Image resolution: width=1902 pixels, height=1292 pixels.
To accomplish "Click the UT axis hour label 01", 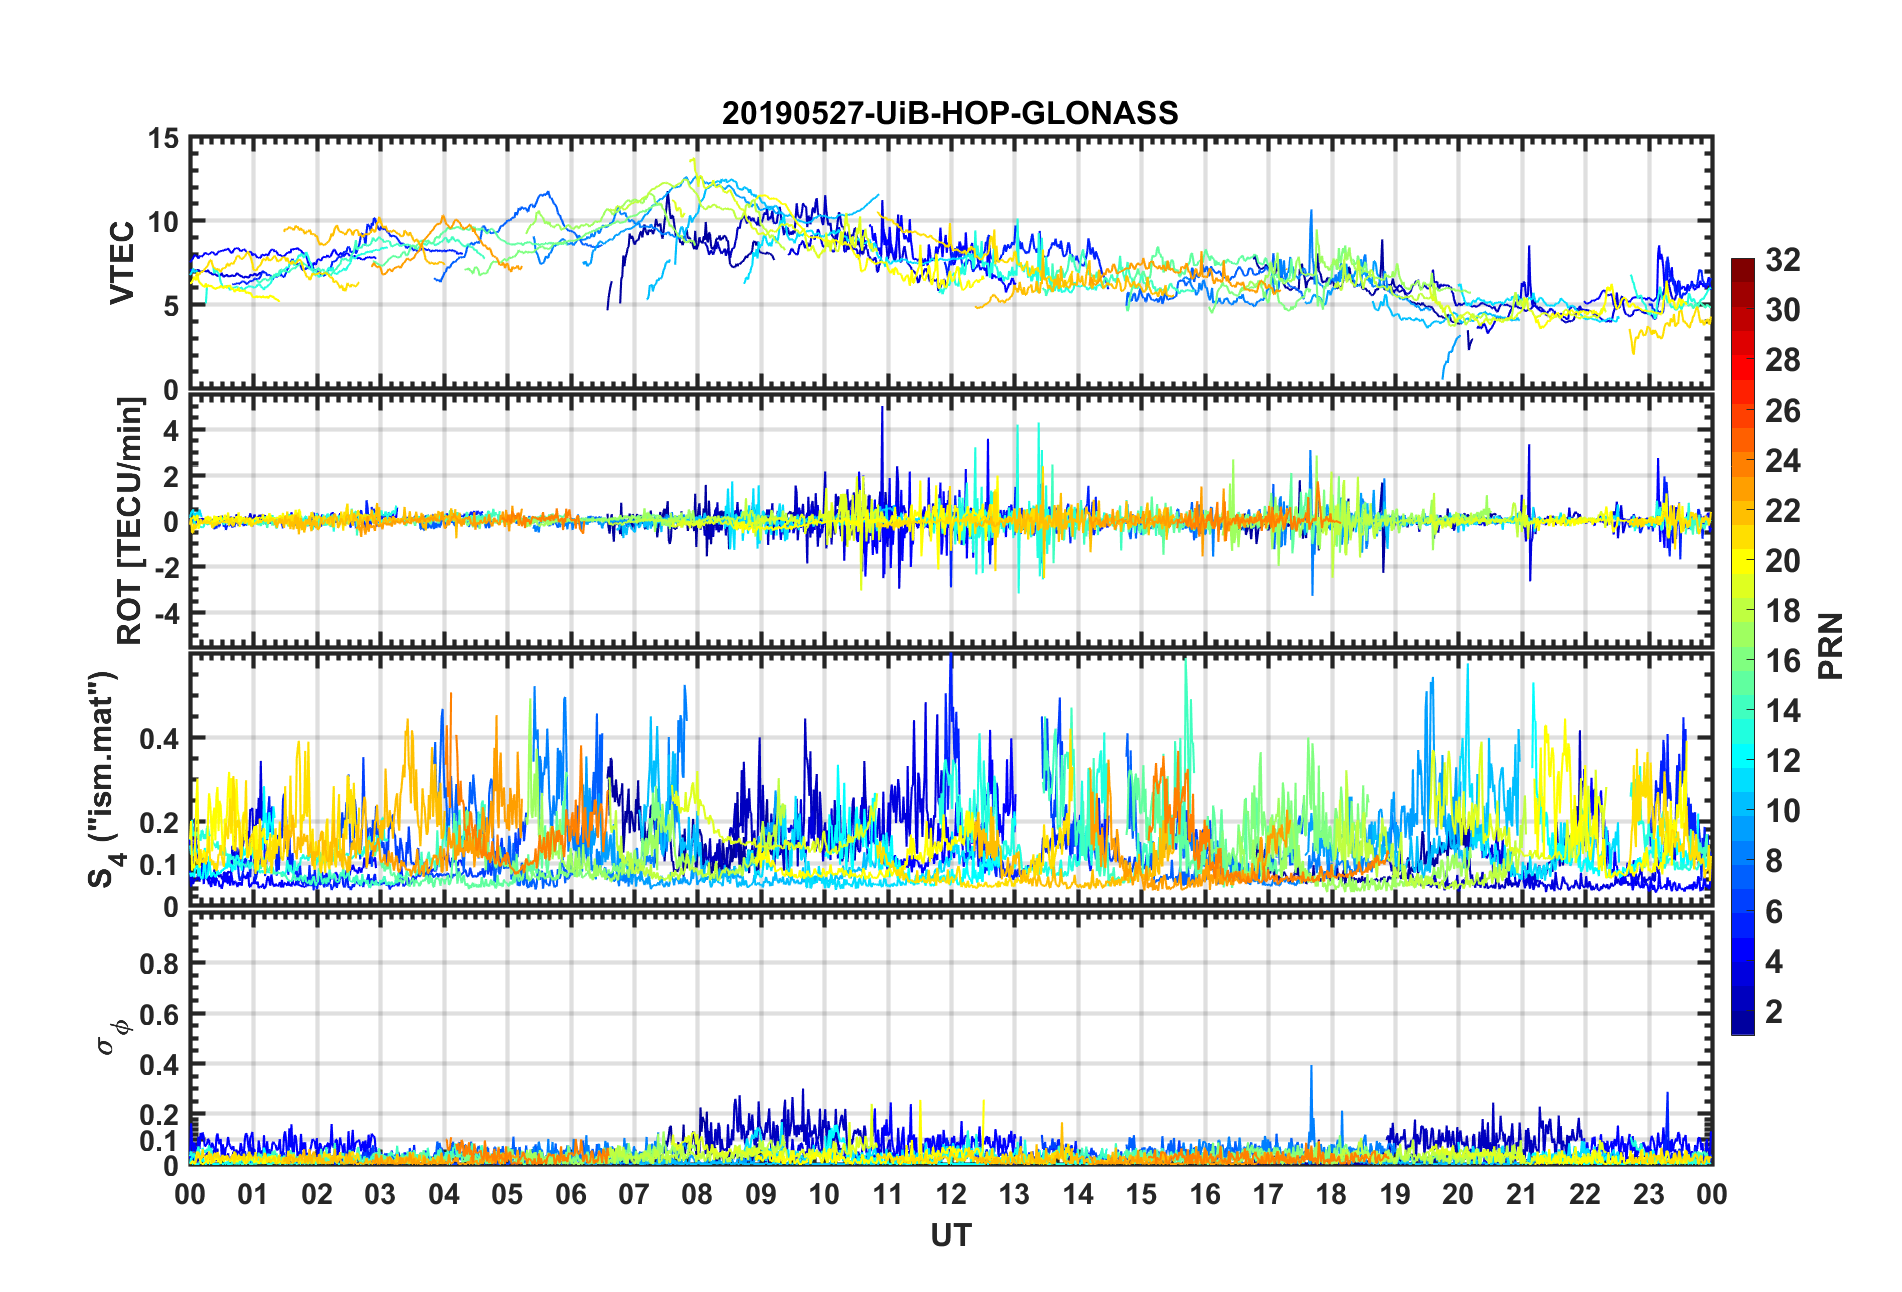I will [253, 1194].
